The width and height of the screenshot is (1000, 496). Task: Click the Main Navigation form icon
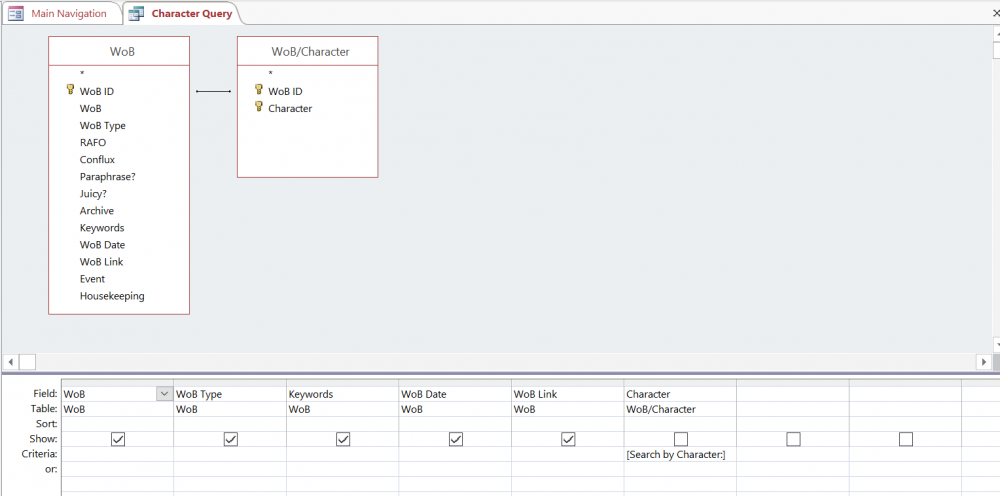pos(16,13)
